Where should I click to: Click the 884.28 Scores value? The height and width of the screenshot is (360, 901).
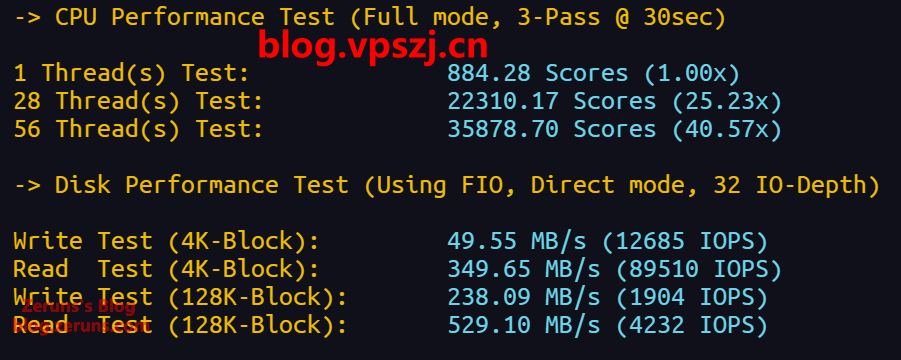pyautogui.click(x=537, y=73)
